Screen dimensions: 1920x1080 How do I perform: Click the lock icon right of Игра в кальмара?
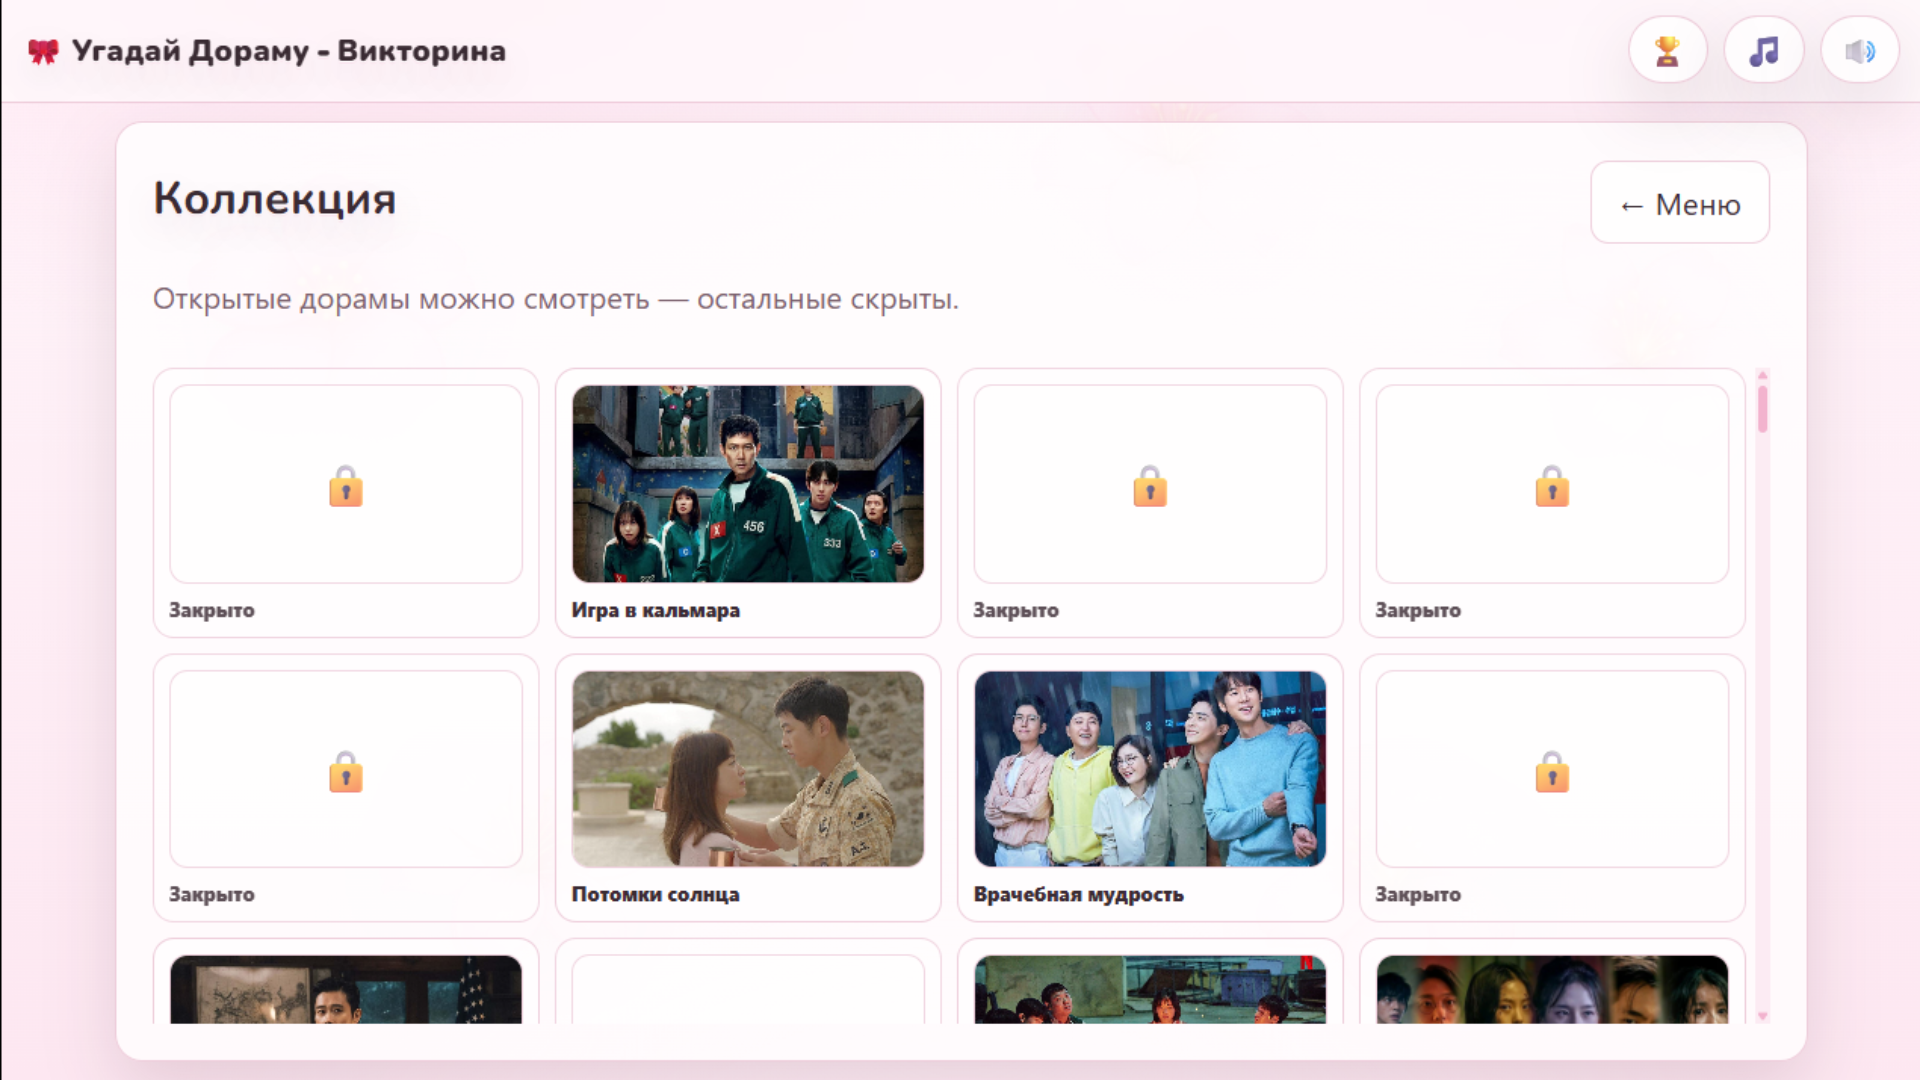(1149, 487)
